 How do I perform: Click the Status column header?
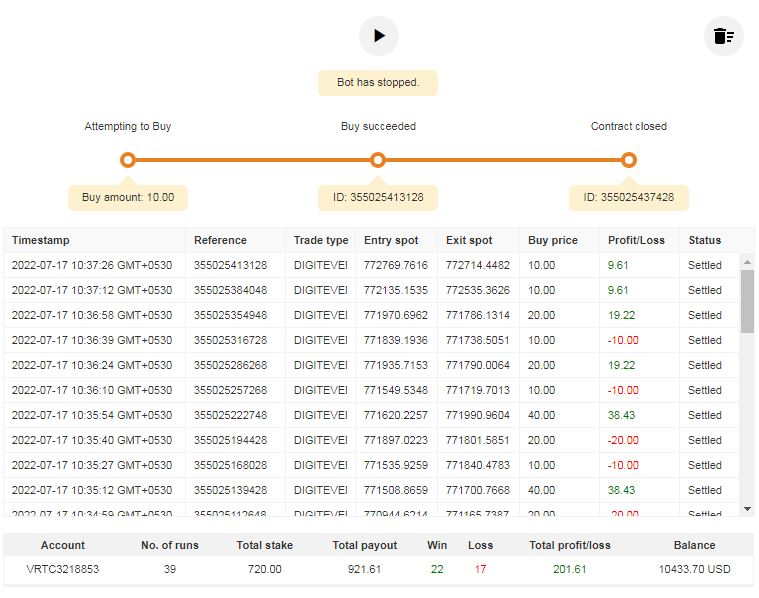click(x=704, y=240)
